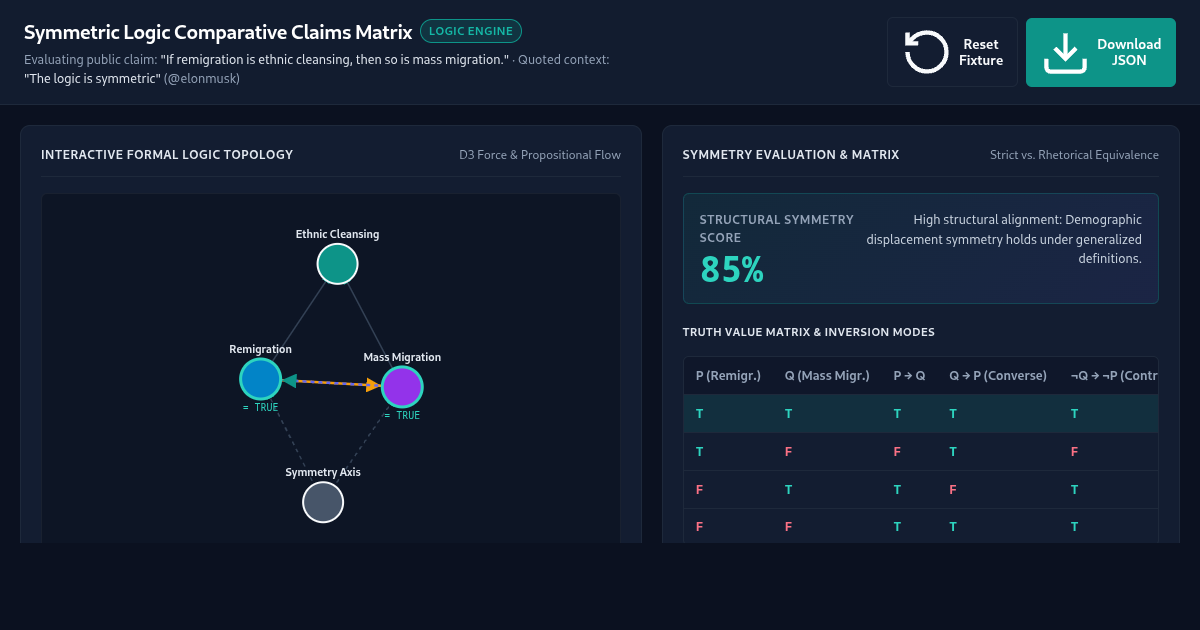The width and height of the screenshot is (1200, 630).
Task: Click the Strict vs. Rhetorical Equivalence caption
Action: click(1074, 155)
